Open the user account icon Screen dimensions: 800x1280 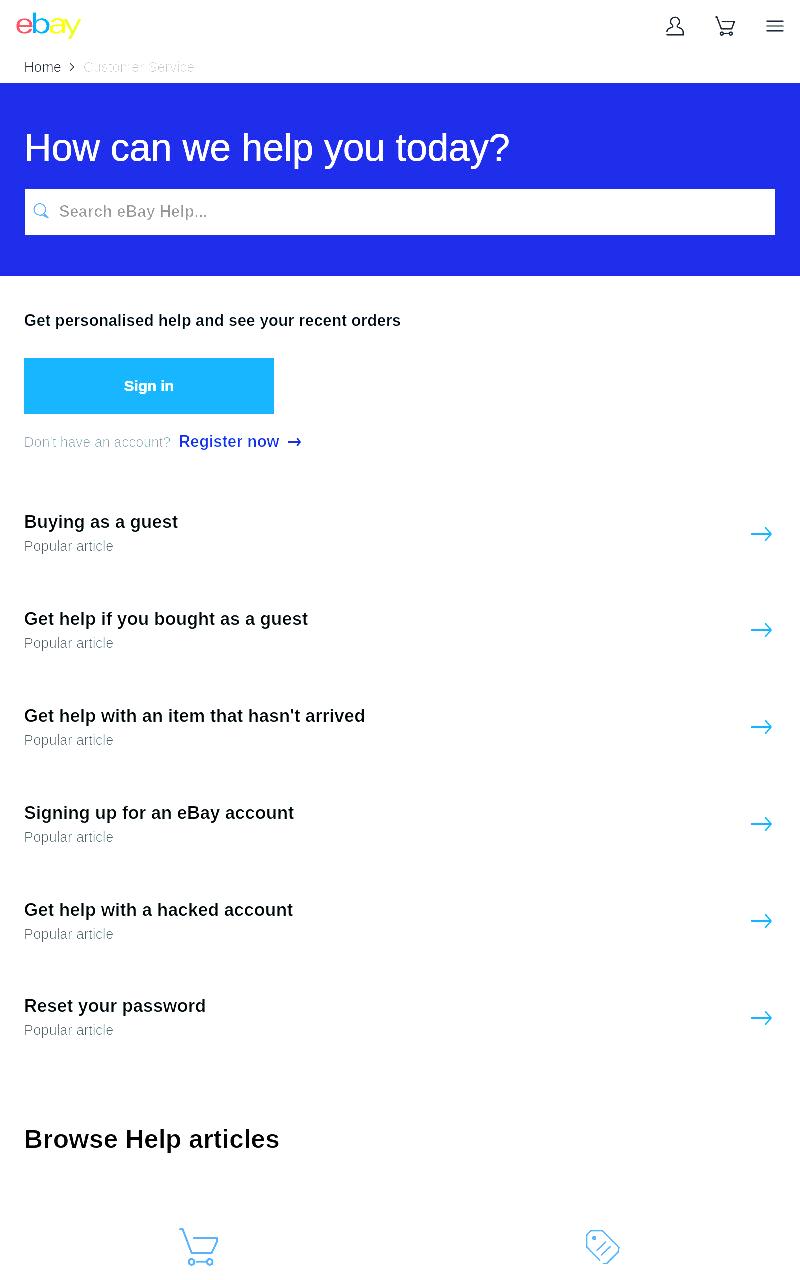(675, 26)
